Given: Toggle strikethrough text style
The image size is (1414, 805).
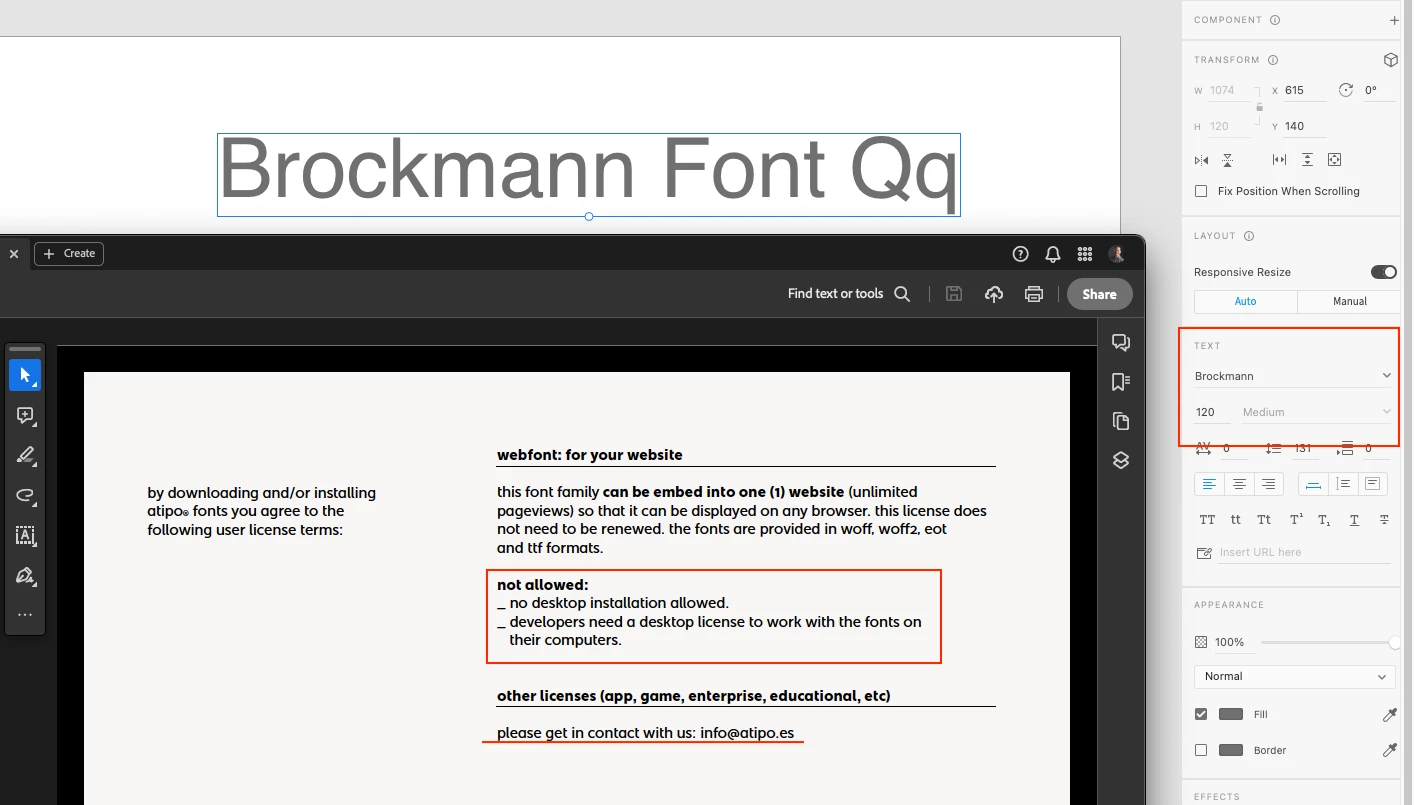Looking at the screenshot, I should 1384,520.
